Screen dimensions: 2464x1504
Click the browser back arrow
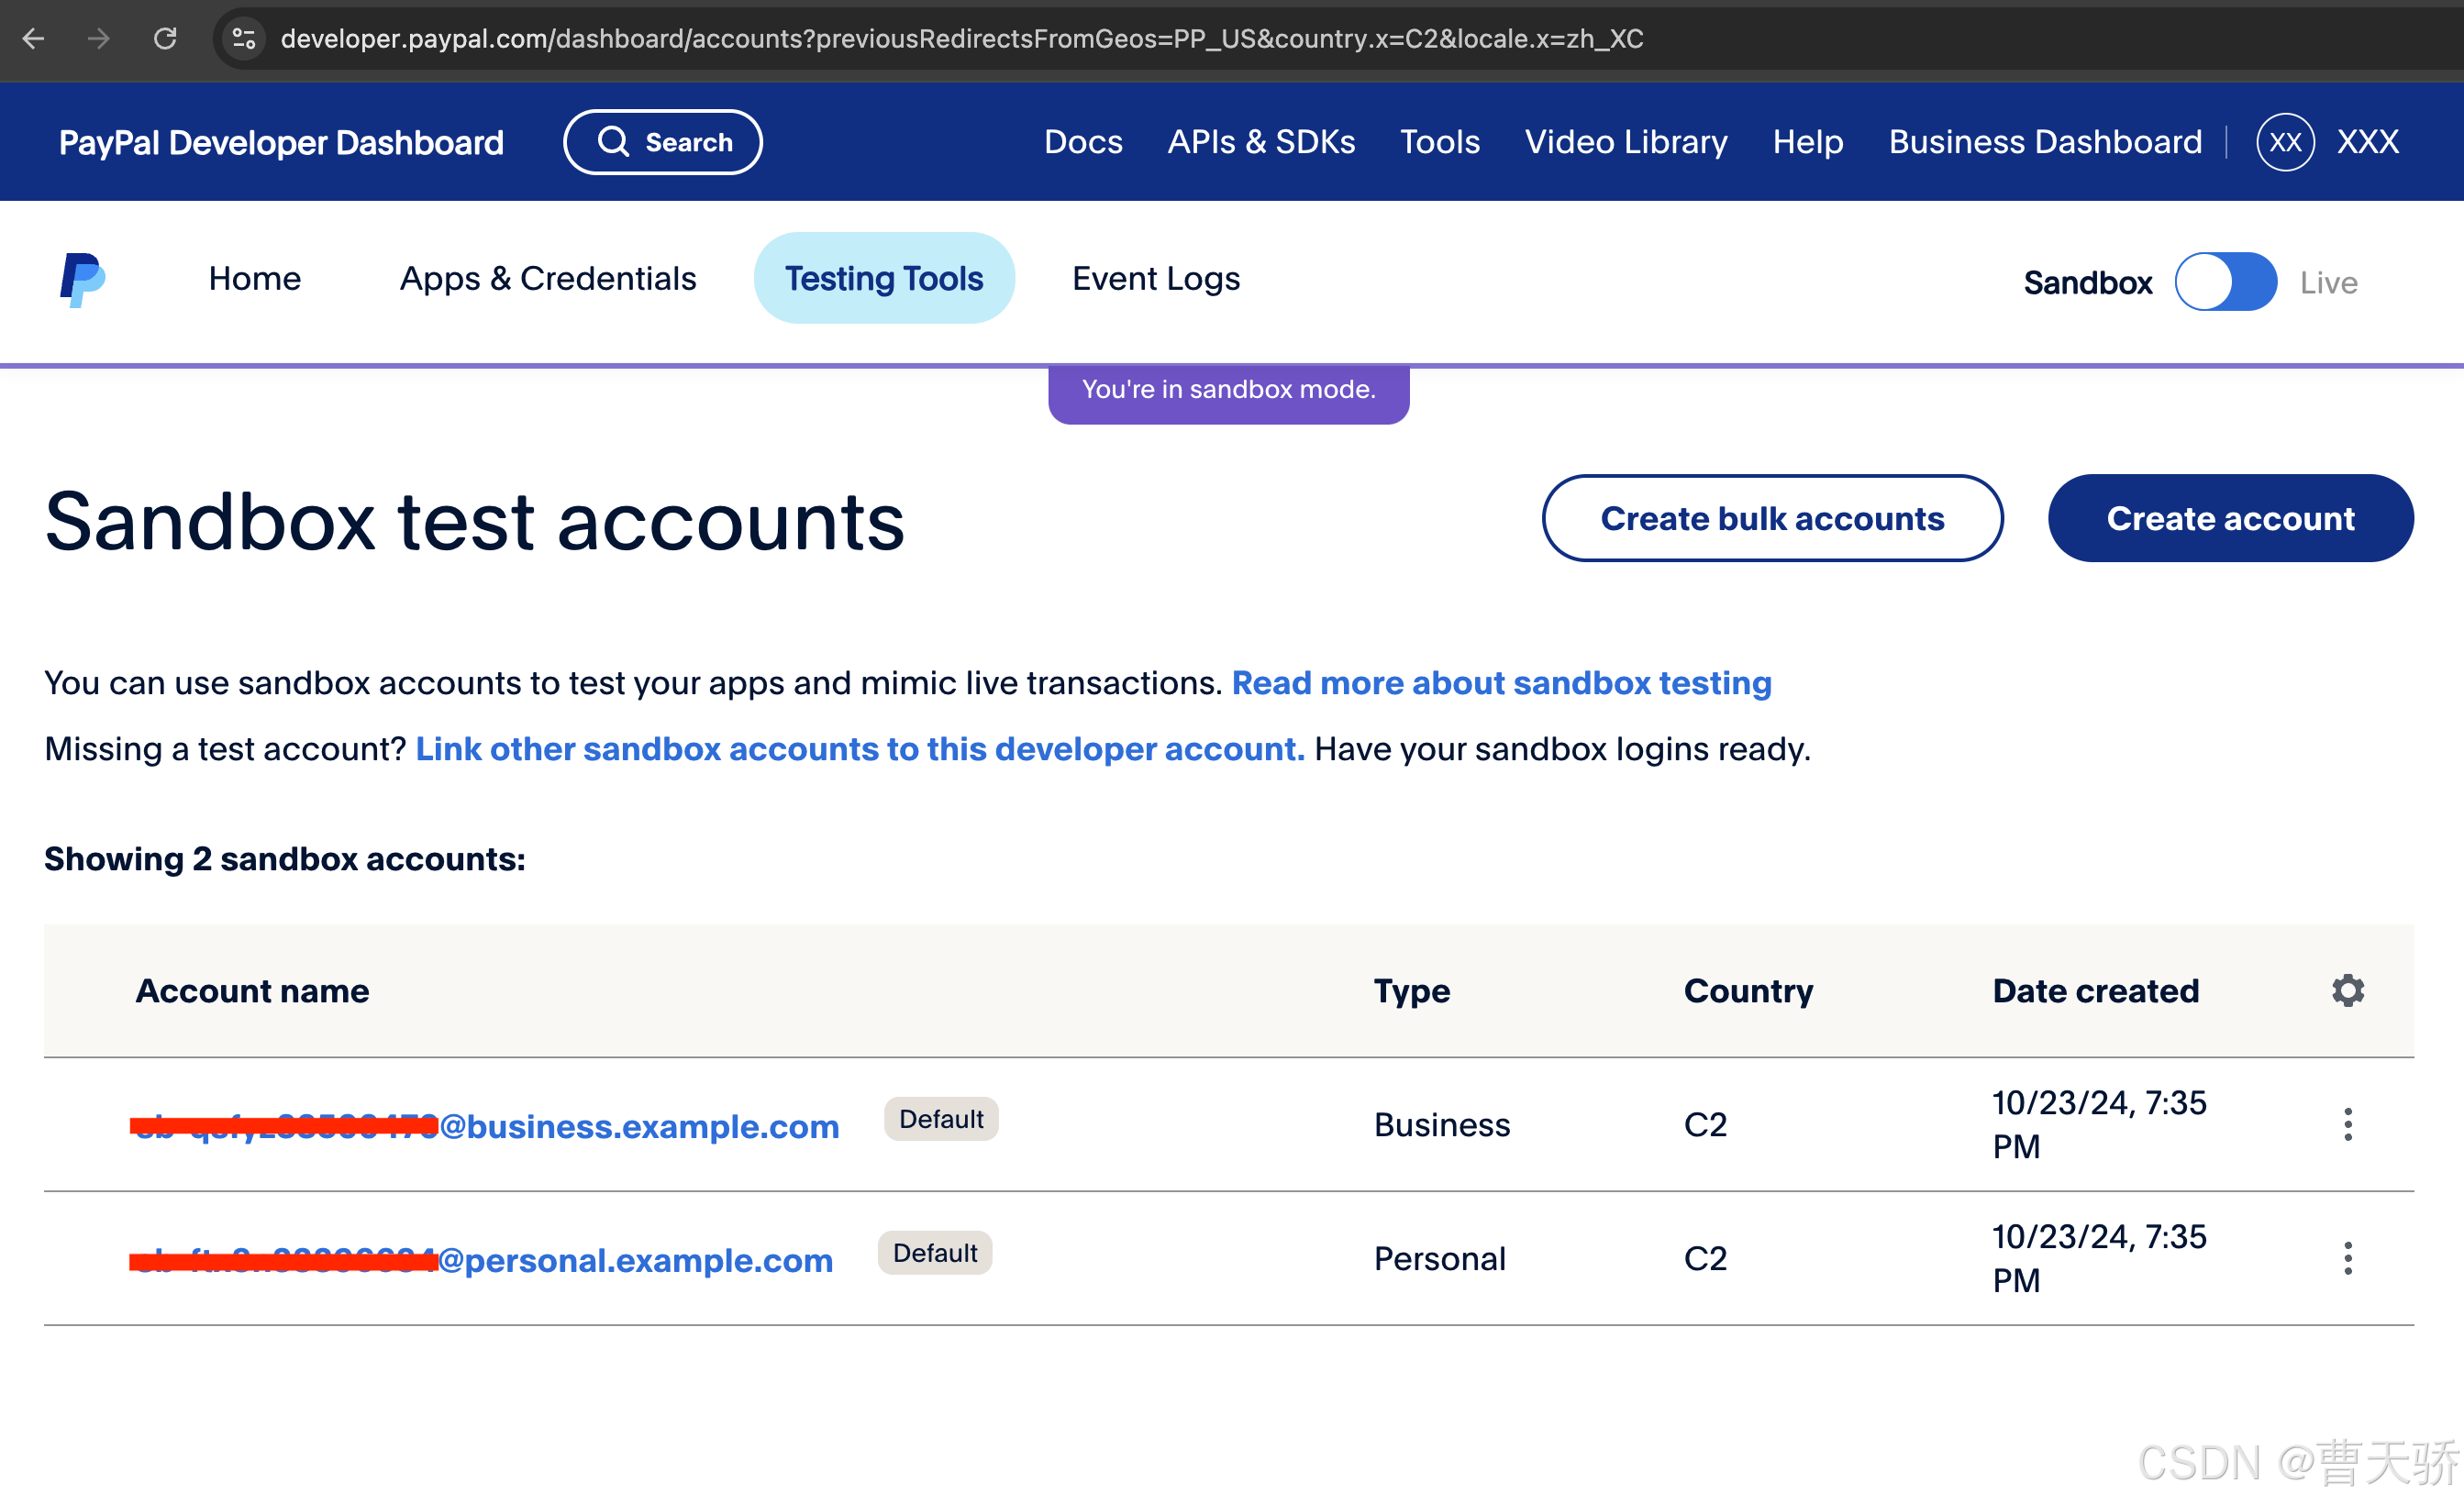33,38
